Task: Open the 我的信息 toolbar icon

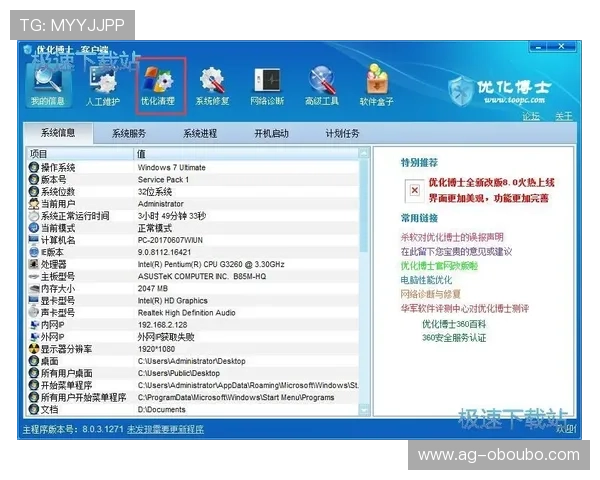Action: click(48, 85)
